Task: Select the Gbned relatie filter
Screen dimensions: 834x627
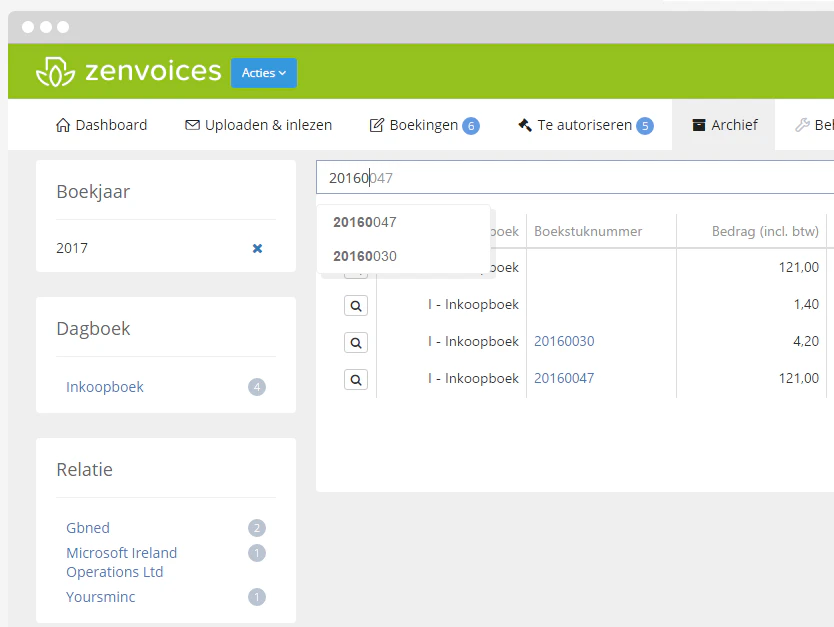Action: click(x=86, y=527)
